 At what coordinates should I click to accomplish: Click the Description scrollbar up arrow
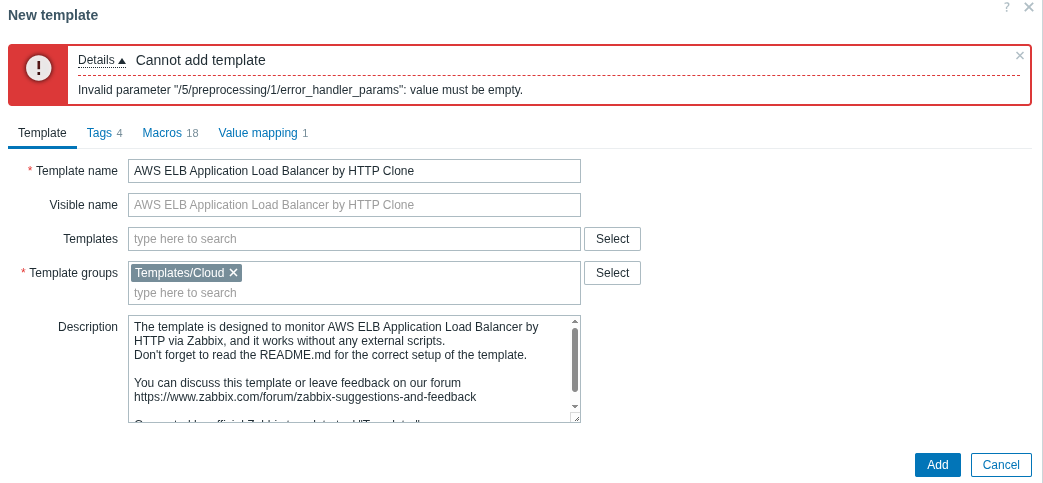pyautogui.click(x=575, y=322)
